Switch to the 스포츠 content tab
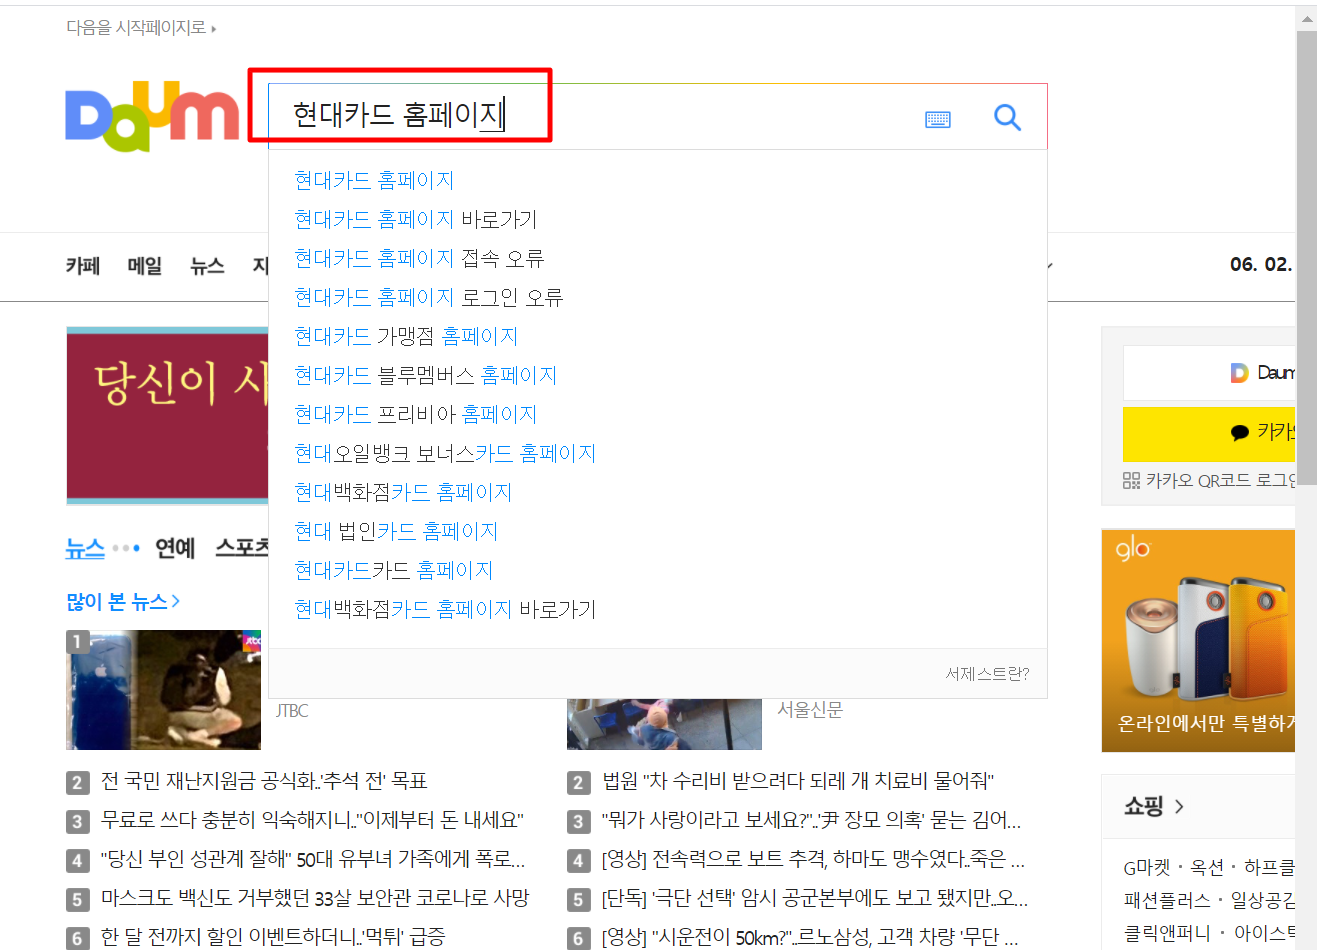Viewport: 1317px width, 950px height. point(242,548)
